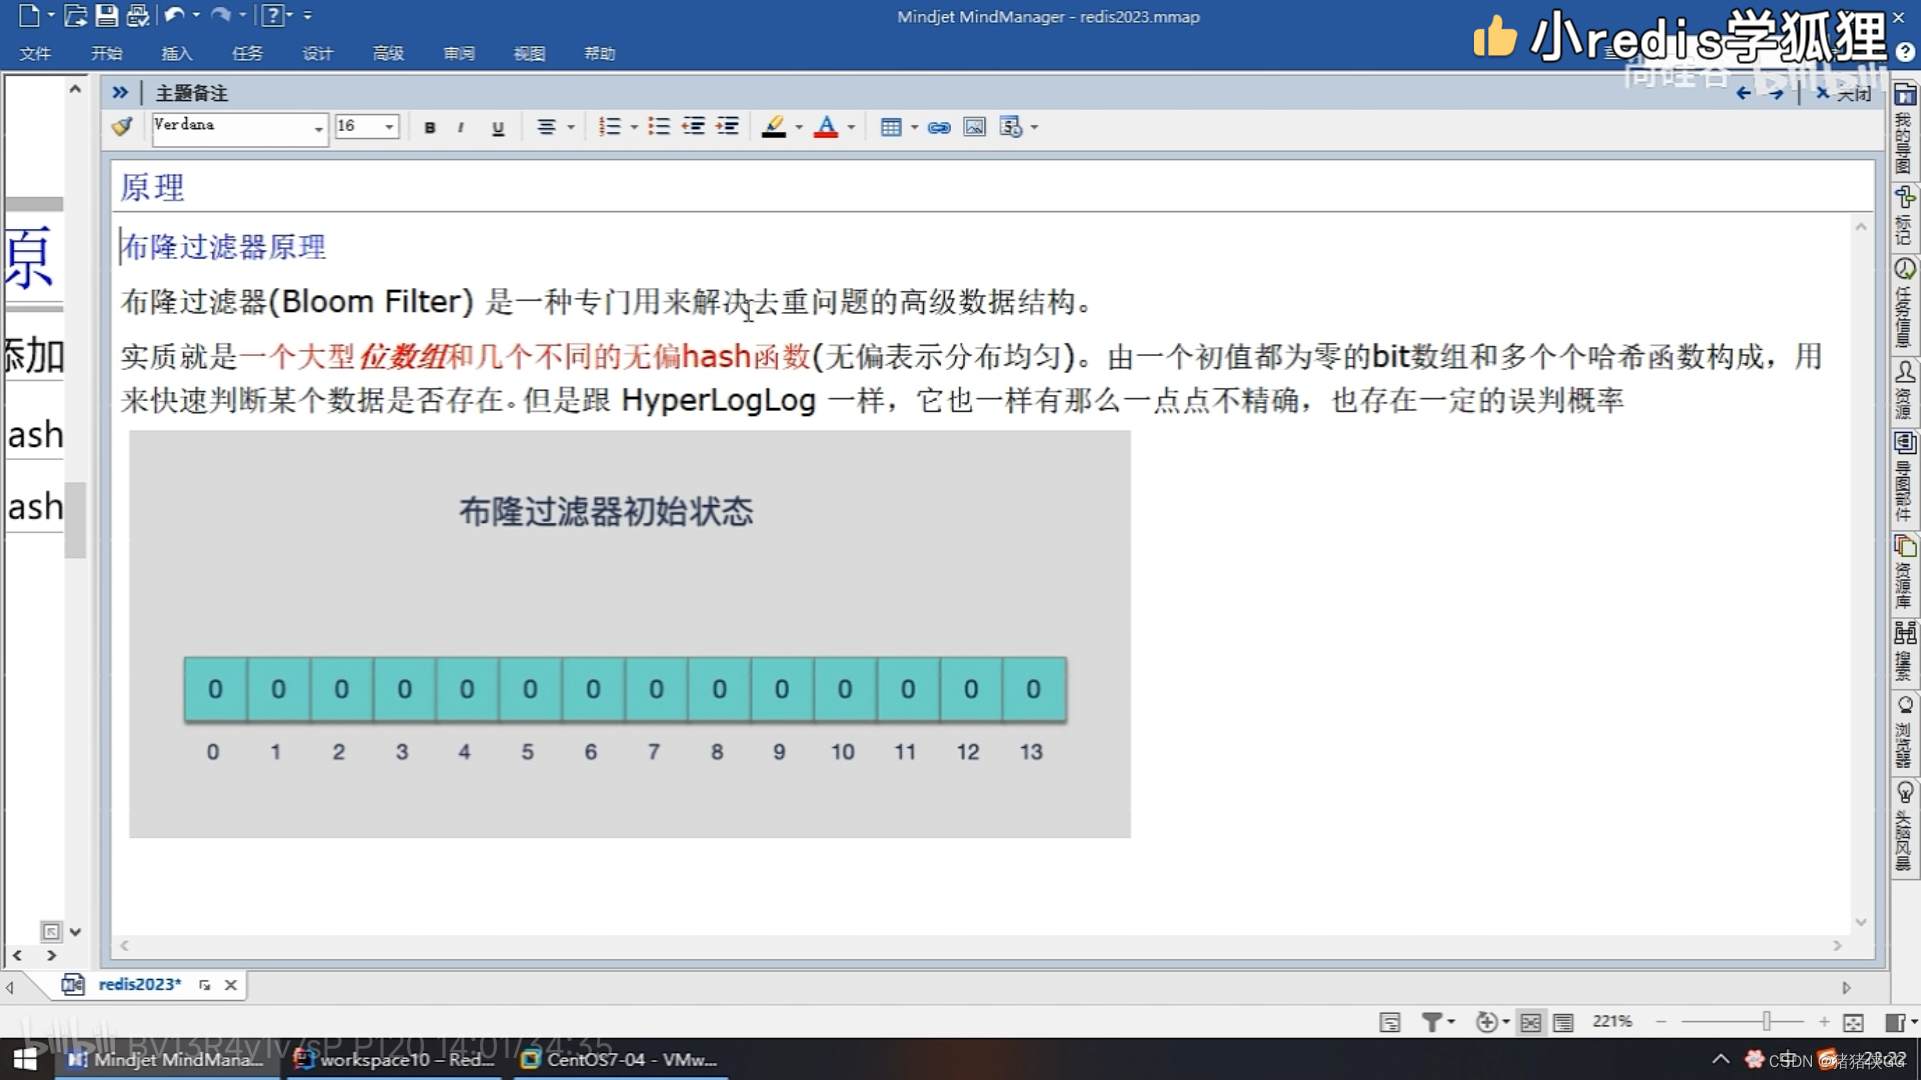Click the clear formatting brush icon

pyautogui.click(x=122, y=127)
